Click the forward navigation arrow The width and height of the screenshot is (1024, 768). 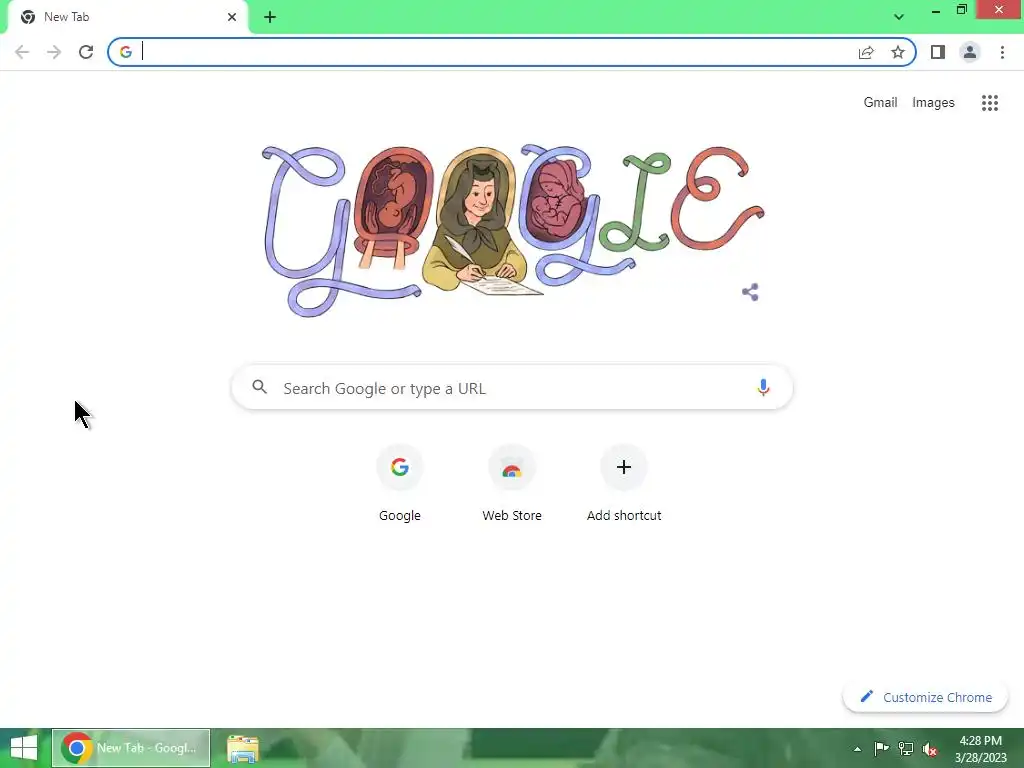point(54,52)
